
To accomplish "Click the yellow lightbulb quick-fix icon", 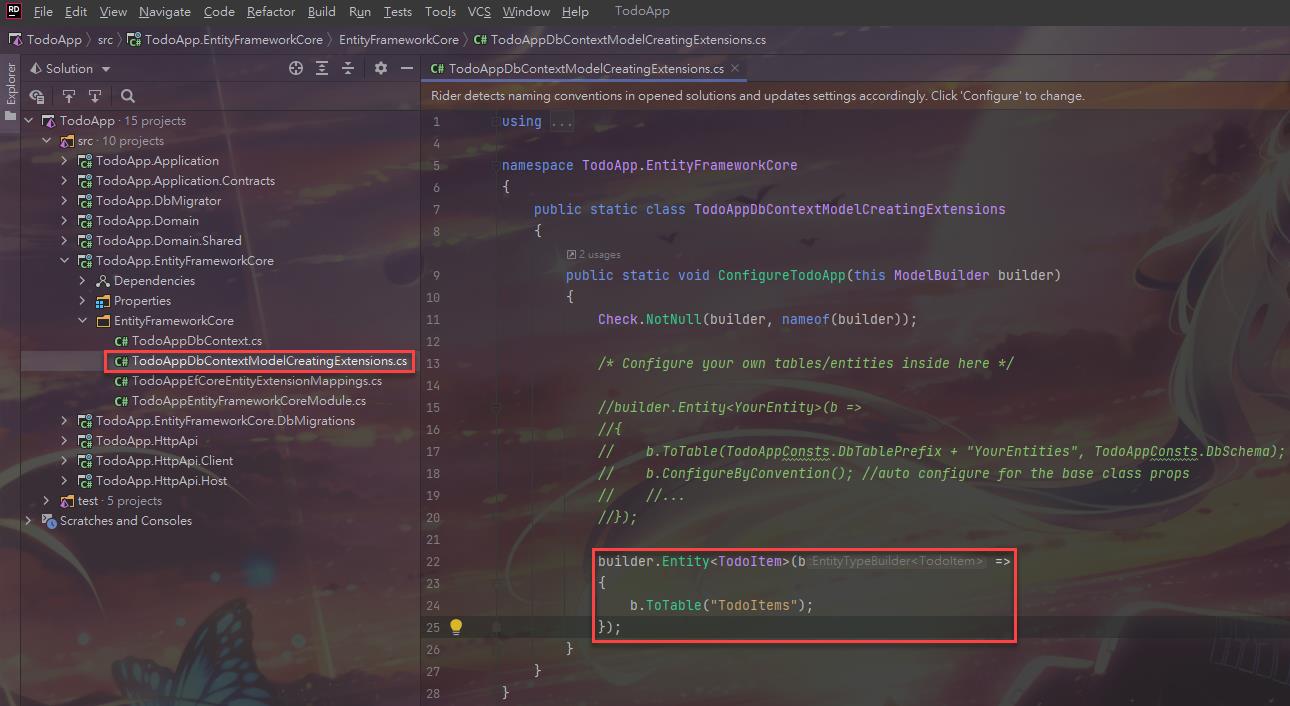I will click(456, 627).
